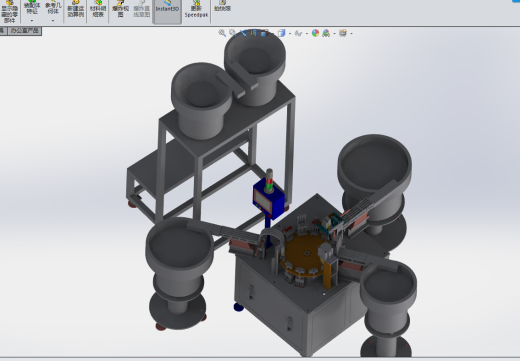Click Exploded View (爆炸视图) tool
Viewport: 520px width, 361px height.
coord(120,10)
